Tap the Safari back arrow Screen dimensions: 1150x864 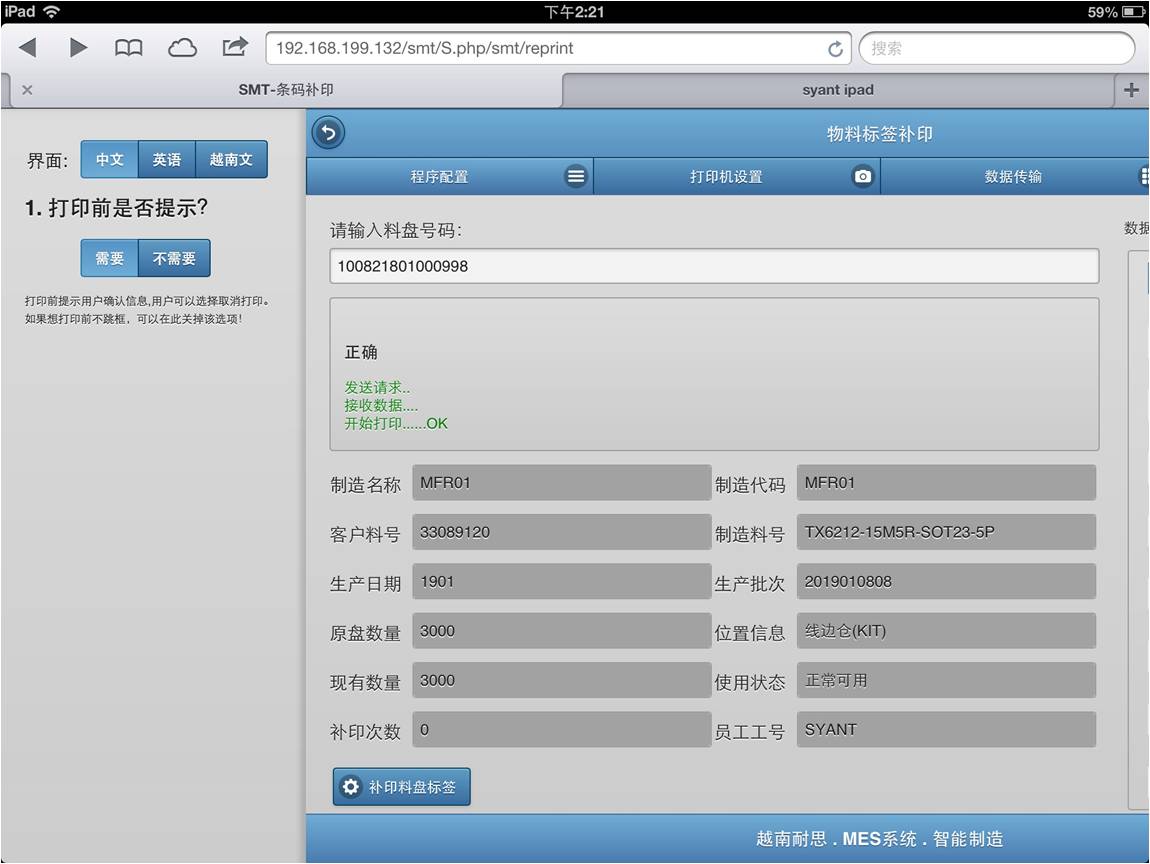(x=27, y=47)
